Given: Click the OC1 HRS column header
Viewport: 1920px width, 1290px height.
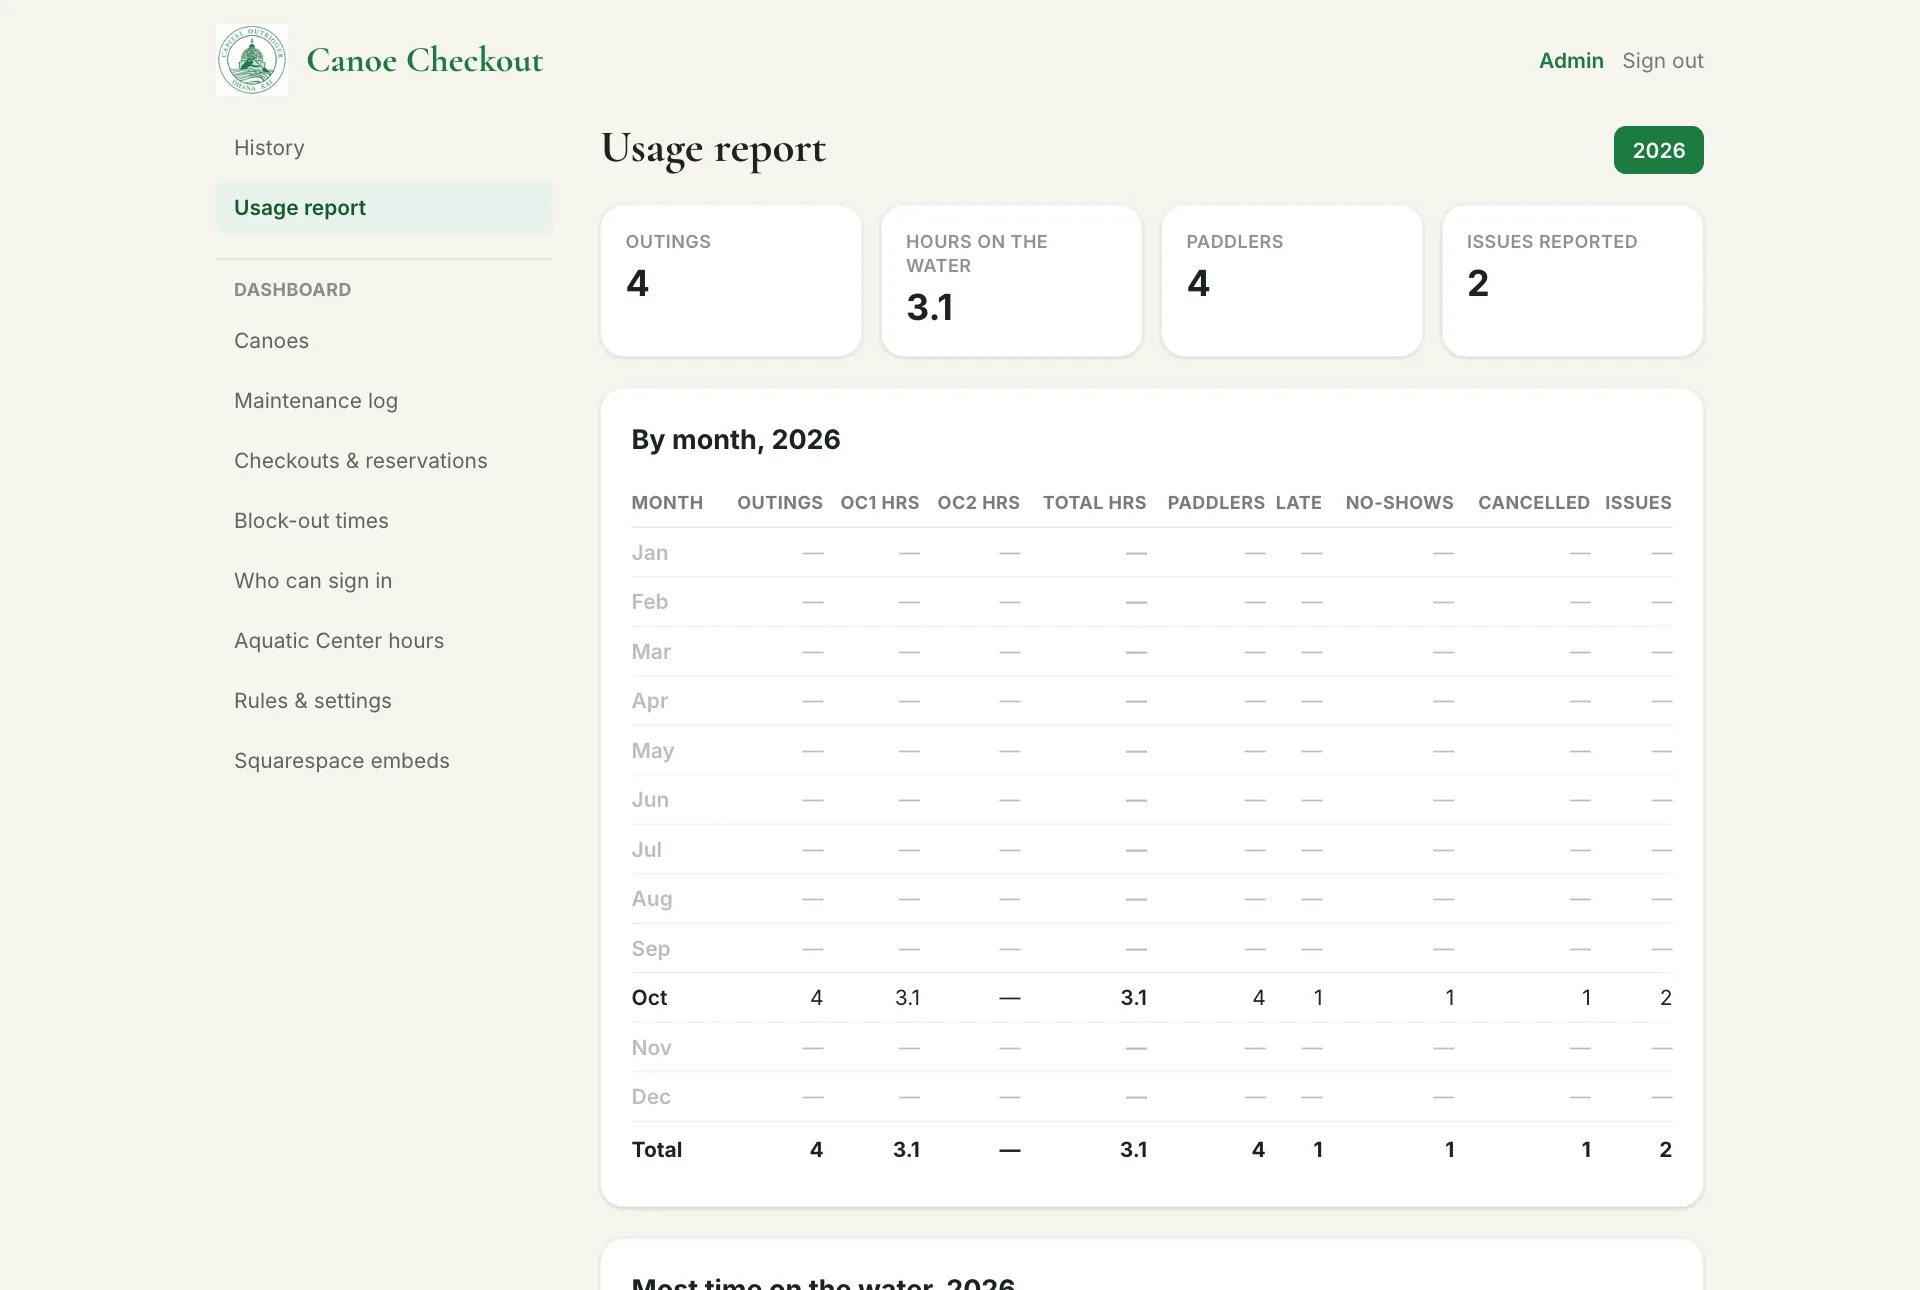Looking at the screenshot, I should (880, 503).
